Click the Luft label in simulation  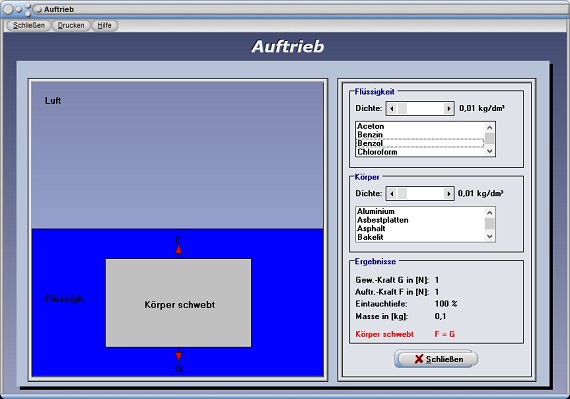click(x=53, y=101)
